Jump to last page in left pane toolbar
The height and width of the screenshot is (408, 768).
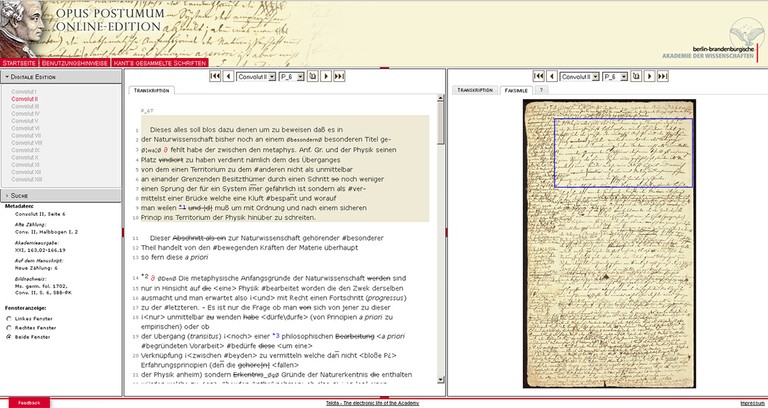(x=339, y=76)
